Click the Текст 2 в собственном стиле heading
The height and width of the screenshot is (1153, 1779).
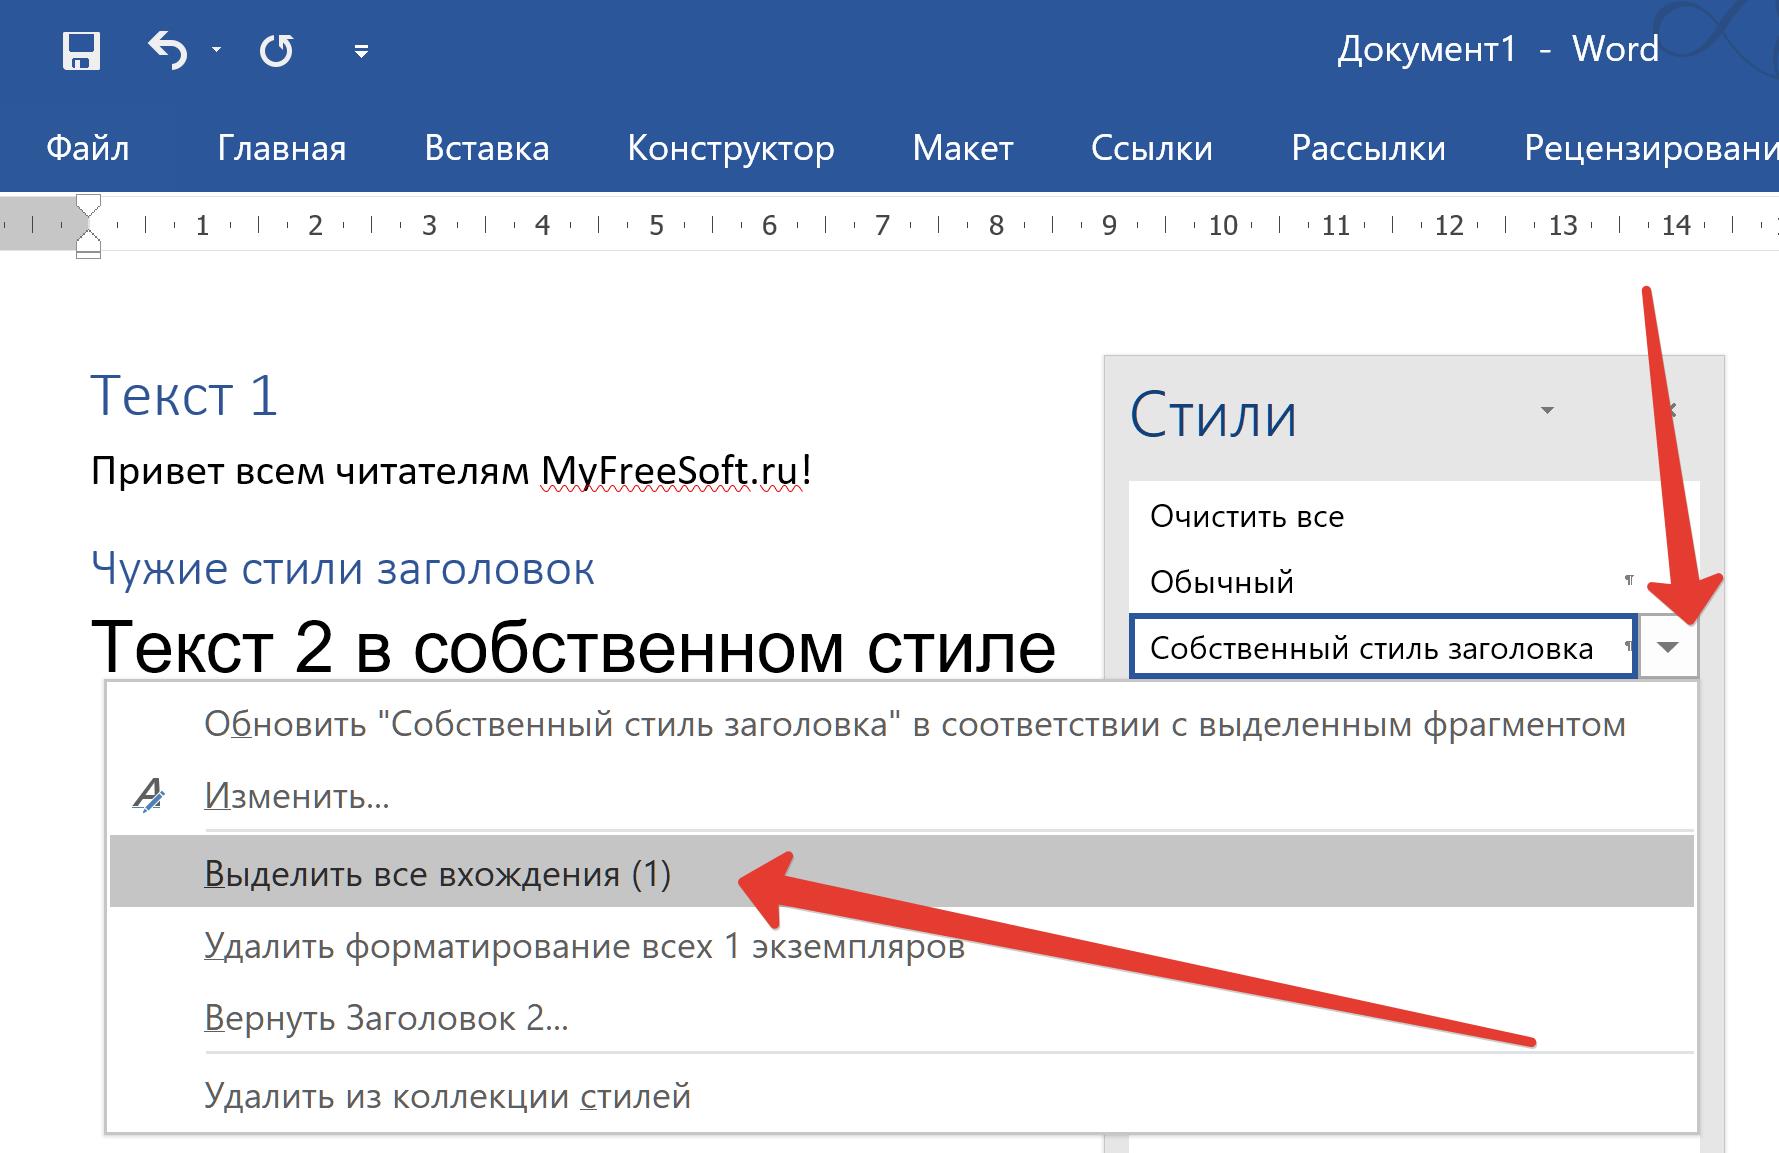573,646
